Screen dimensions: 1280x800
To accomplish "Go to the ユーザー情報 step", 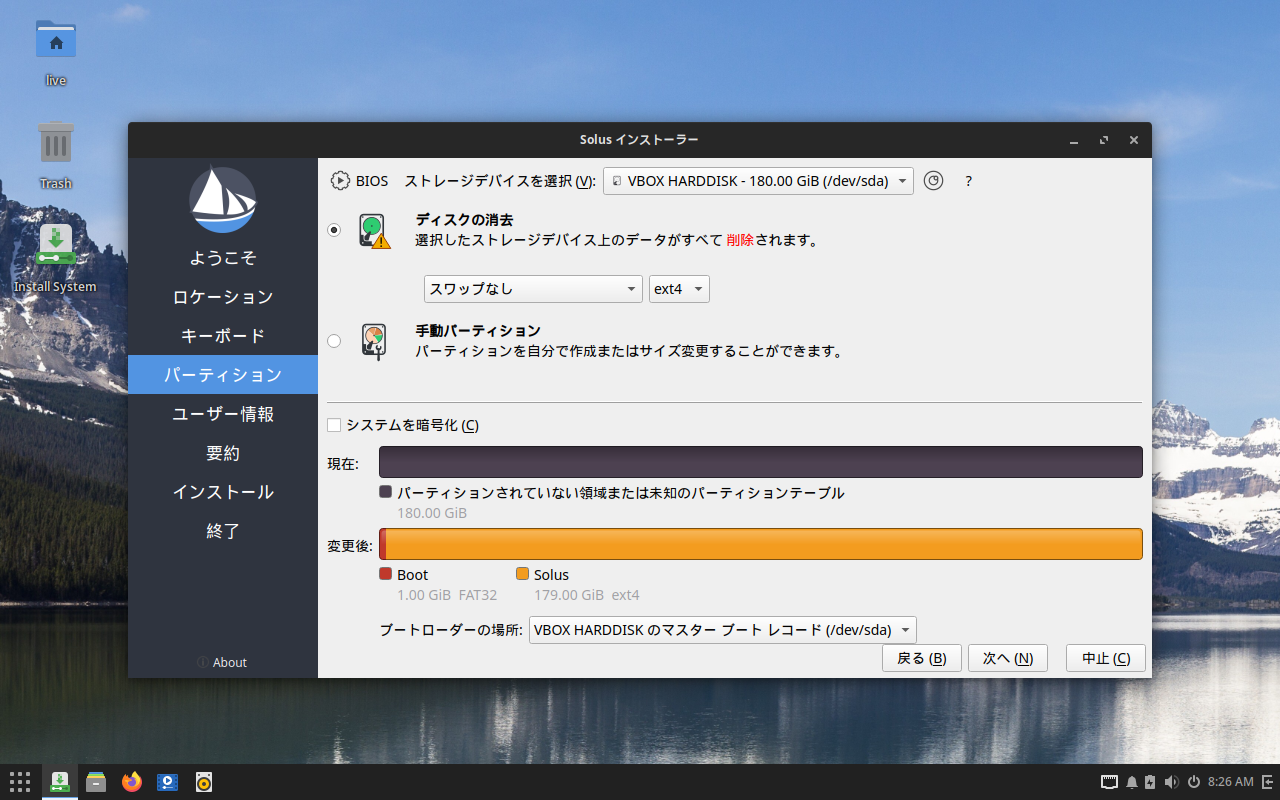I will click(223, 414).
